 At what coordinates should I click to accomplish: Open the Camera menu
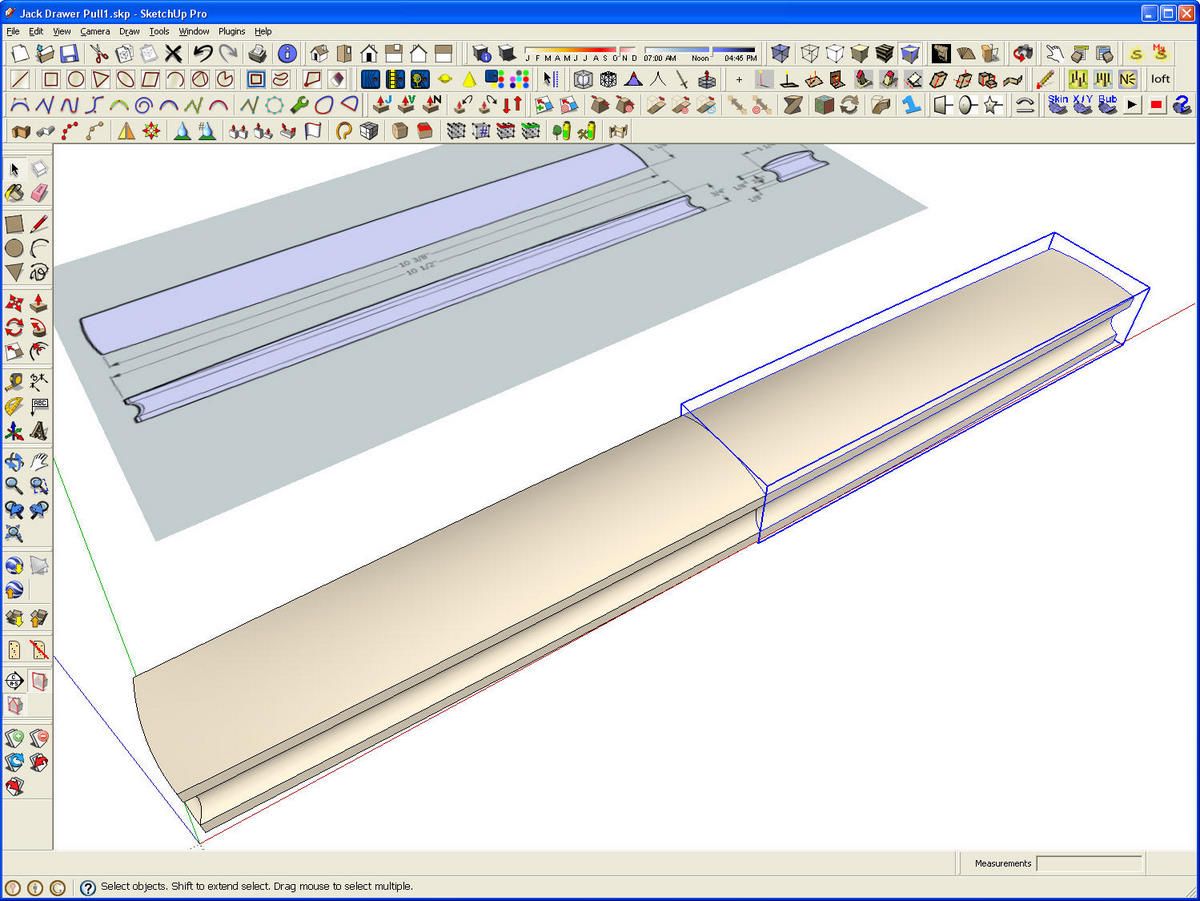(95, 31)
